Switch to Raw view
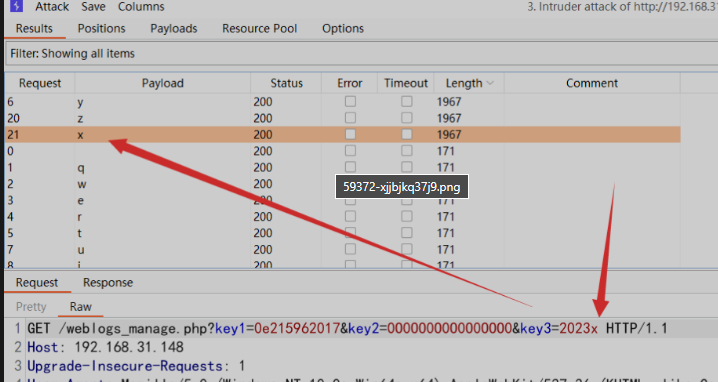 [x=81, y=307]
